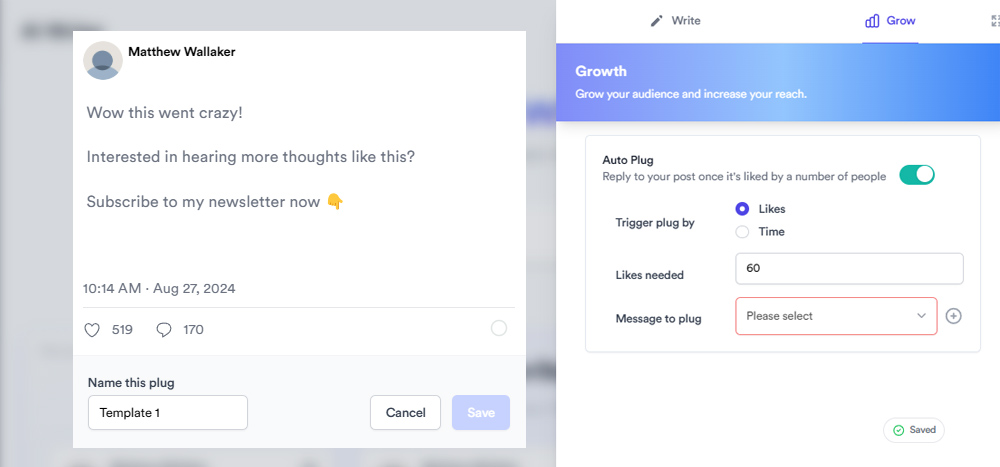Click the pencil icon on Write tab
The height and width of the screenshot is (467, 1000).
(x=656, y=21)
